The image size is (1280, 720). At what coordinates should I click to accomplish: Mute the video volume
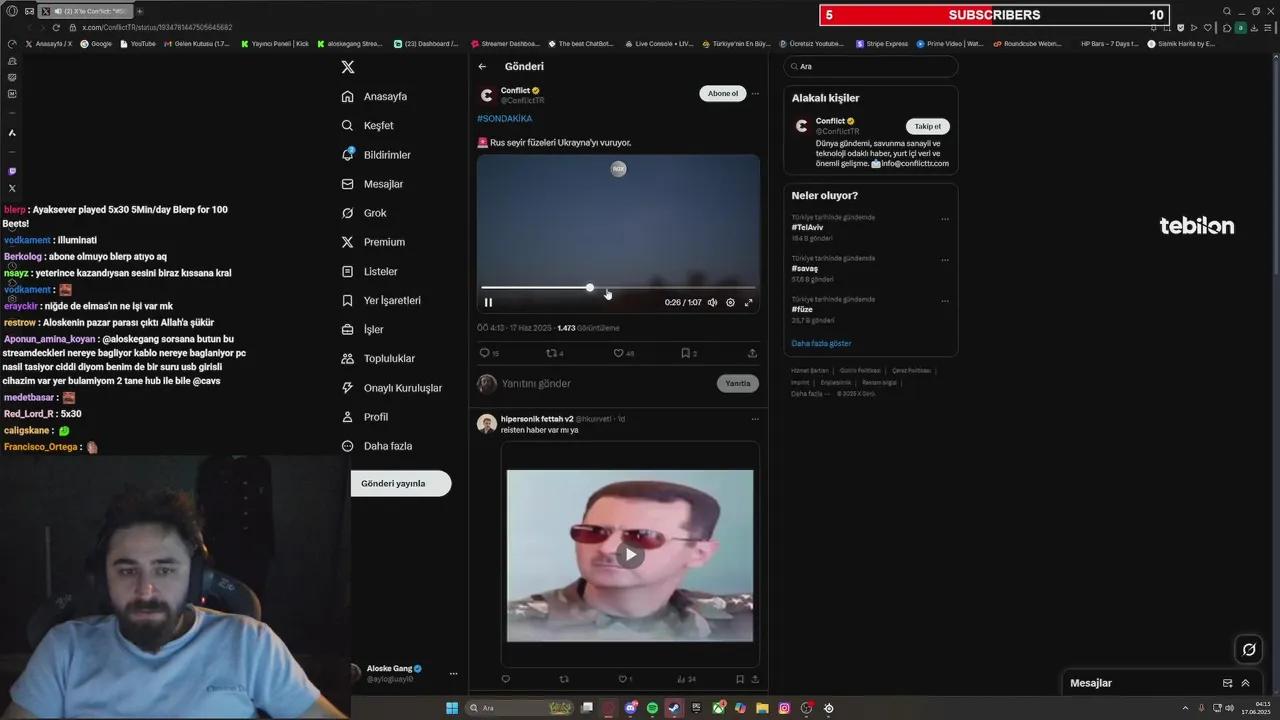click(712, 302)
